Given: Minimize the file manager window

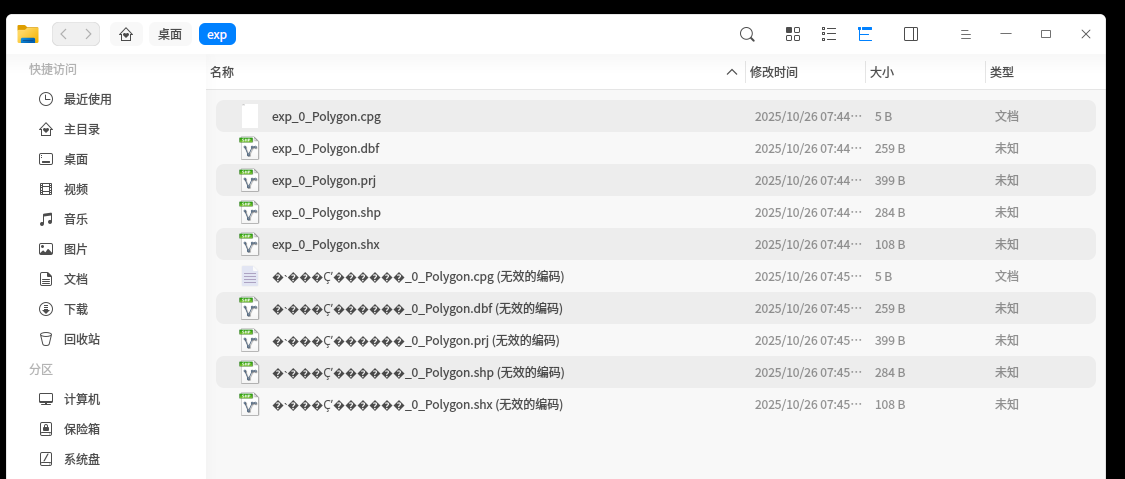Looking at the screenshot, I should (1006, 34).
